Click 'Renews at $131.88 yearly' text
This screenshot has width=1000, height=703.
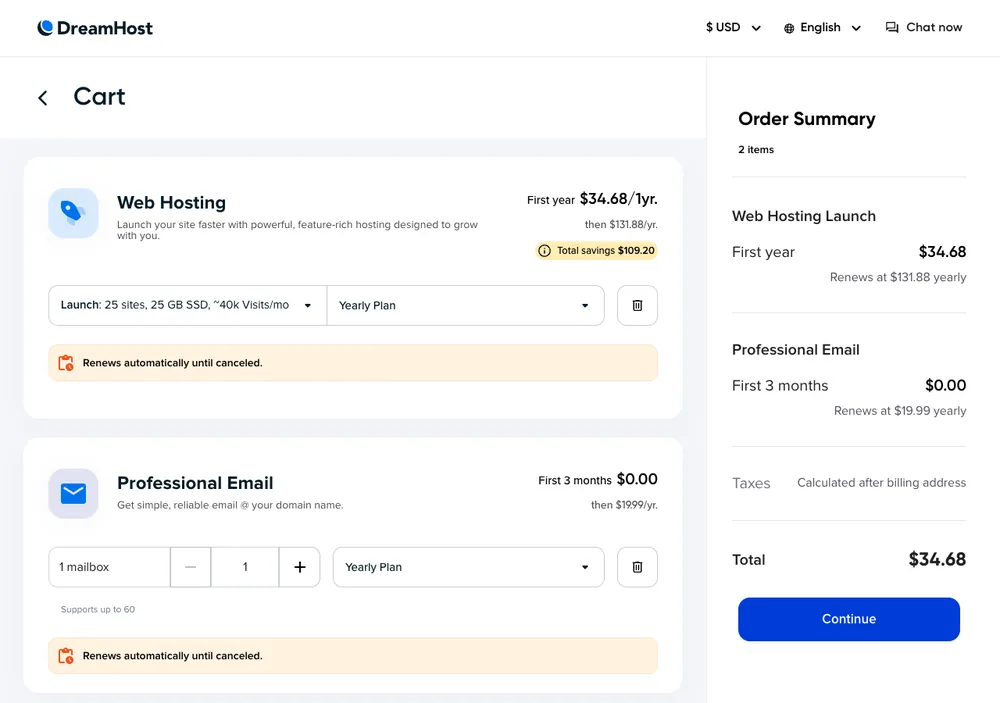[x=898, y=278]
